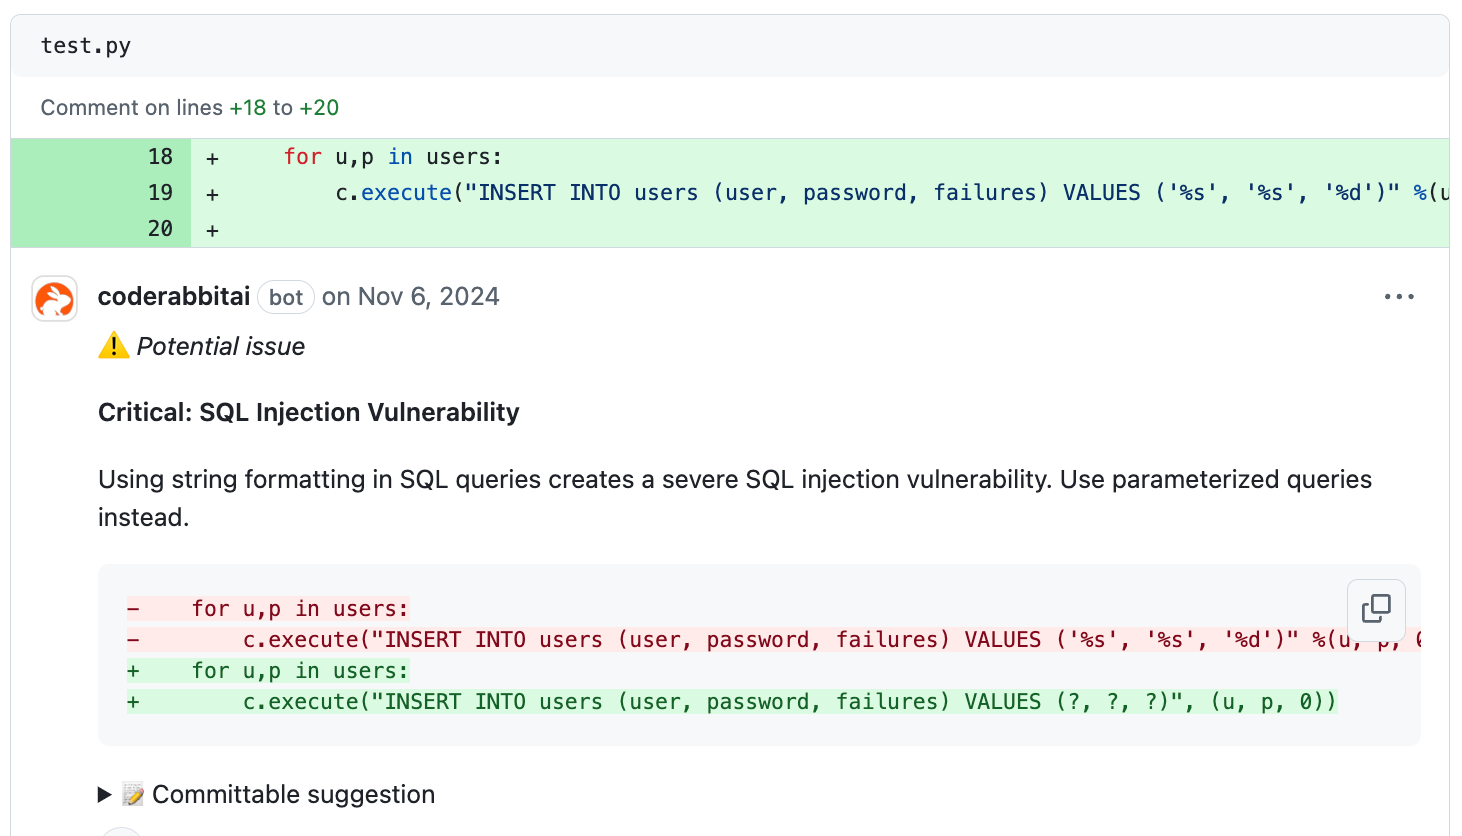Copy the suggested code block
The height and width of the screenshot is (836, 1462).
coord(1376,609)
